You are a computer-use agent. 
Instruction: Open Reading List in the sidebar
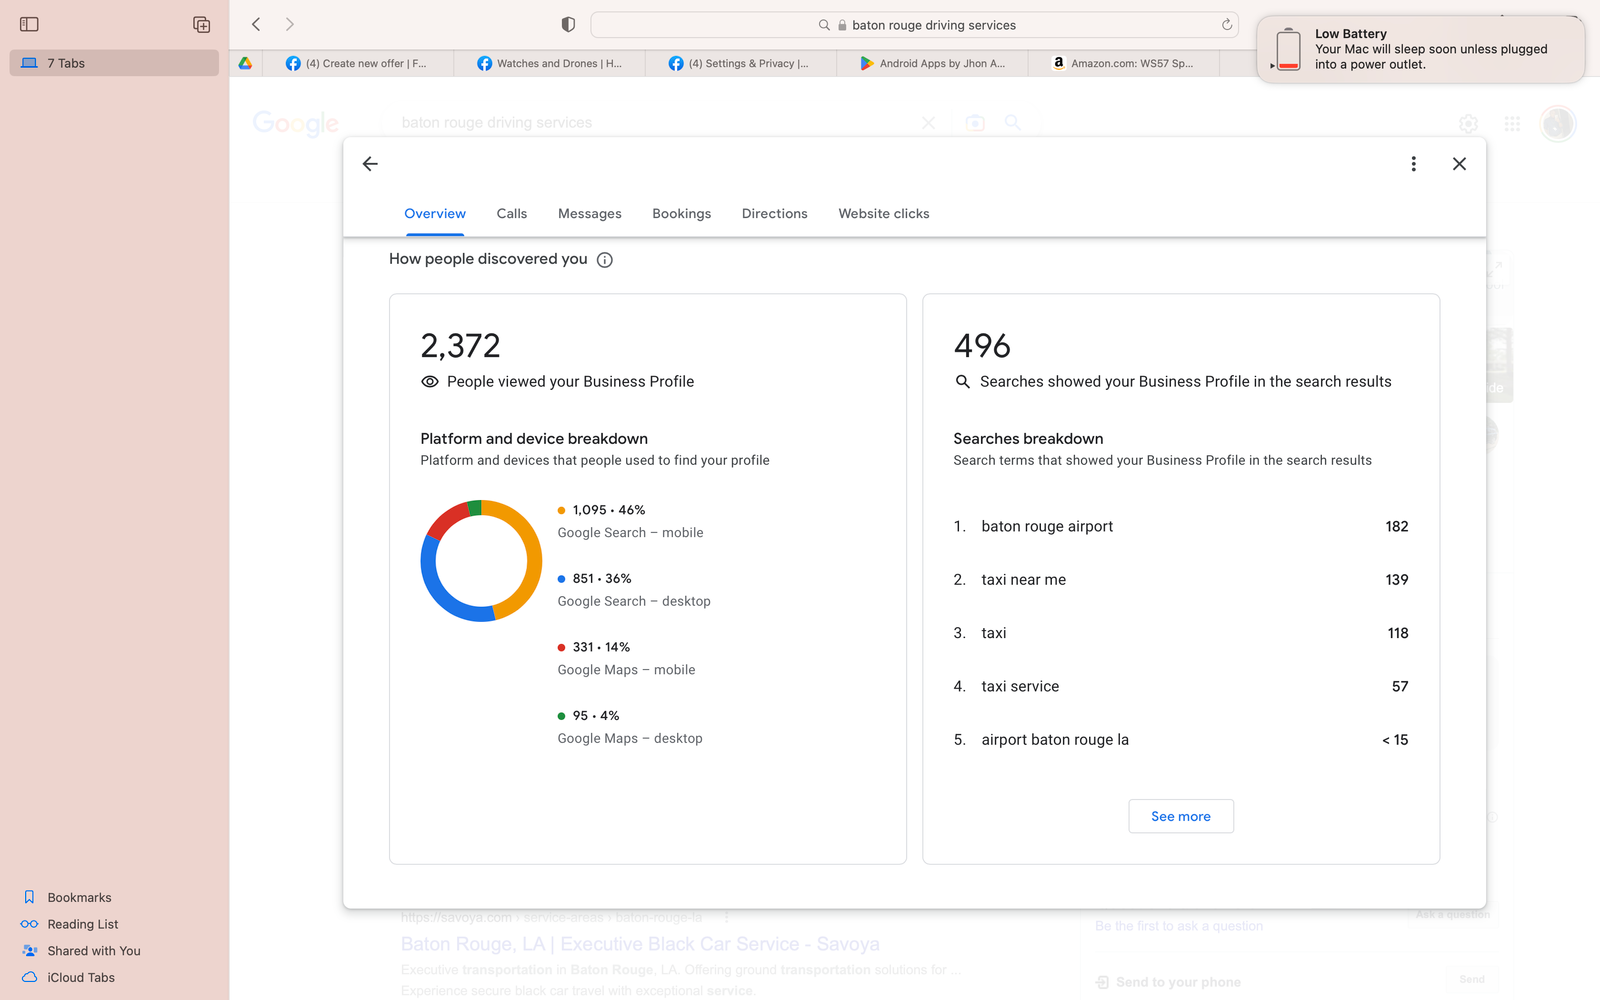(82, 924)
